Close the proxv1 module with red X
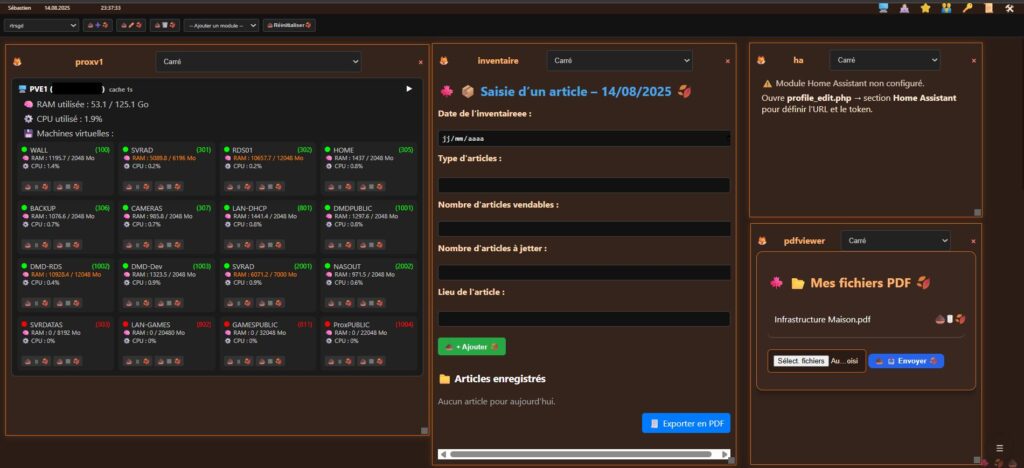This screenshot has width=1024, height=468. coord(420,62)
